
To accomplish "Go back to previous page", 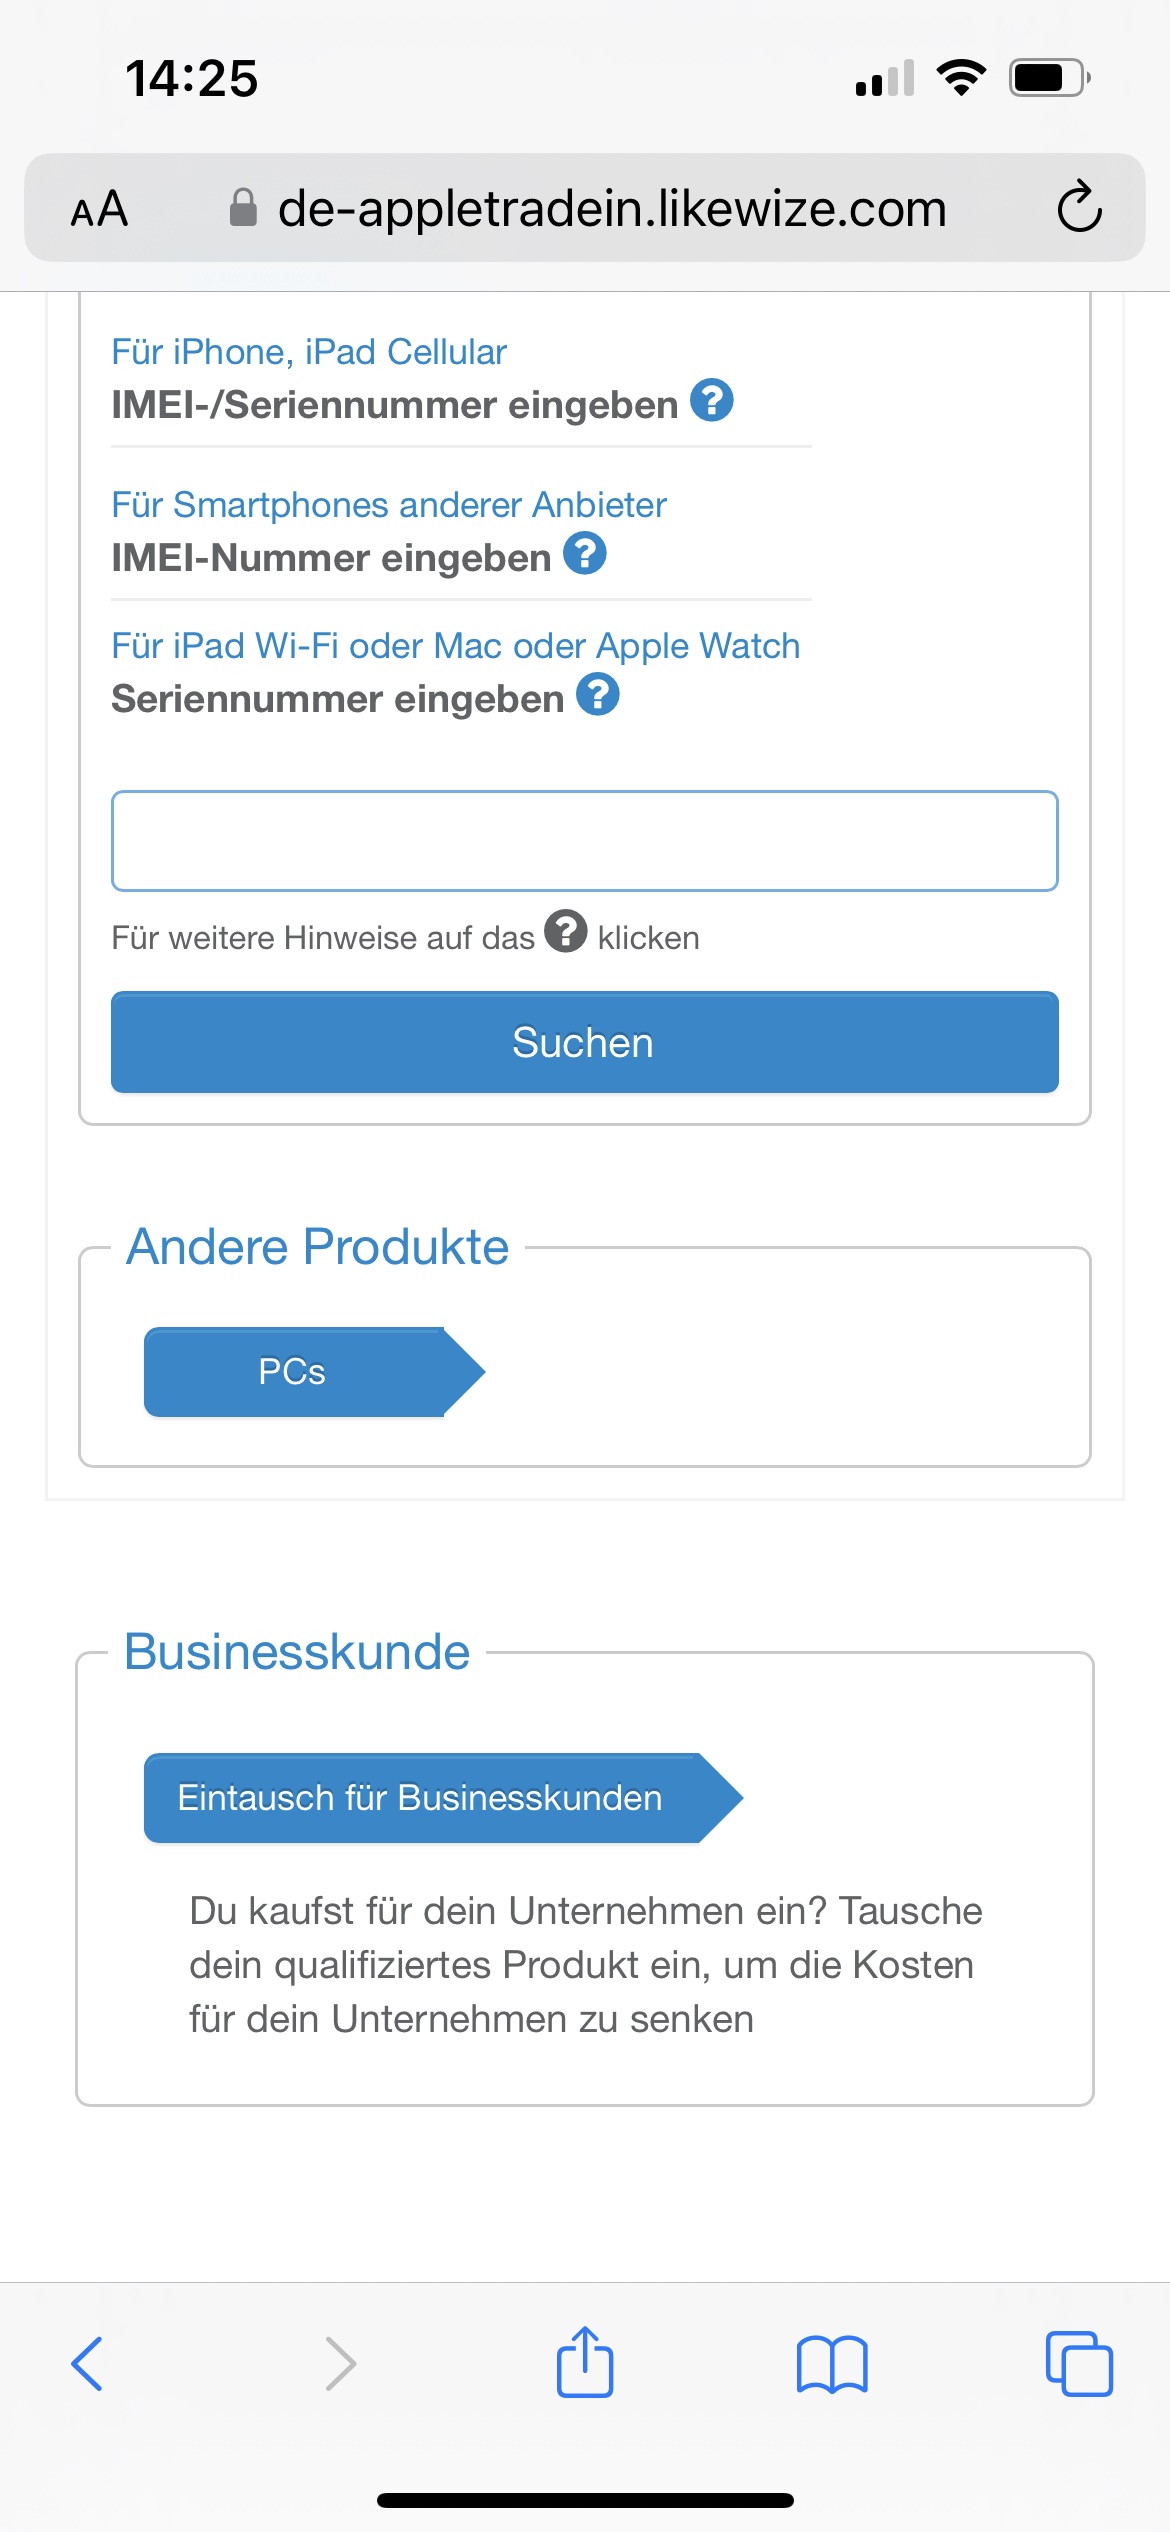I will point(88,2364).
